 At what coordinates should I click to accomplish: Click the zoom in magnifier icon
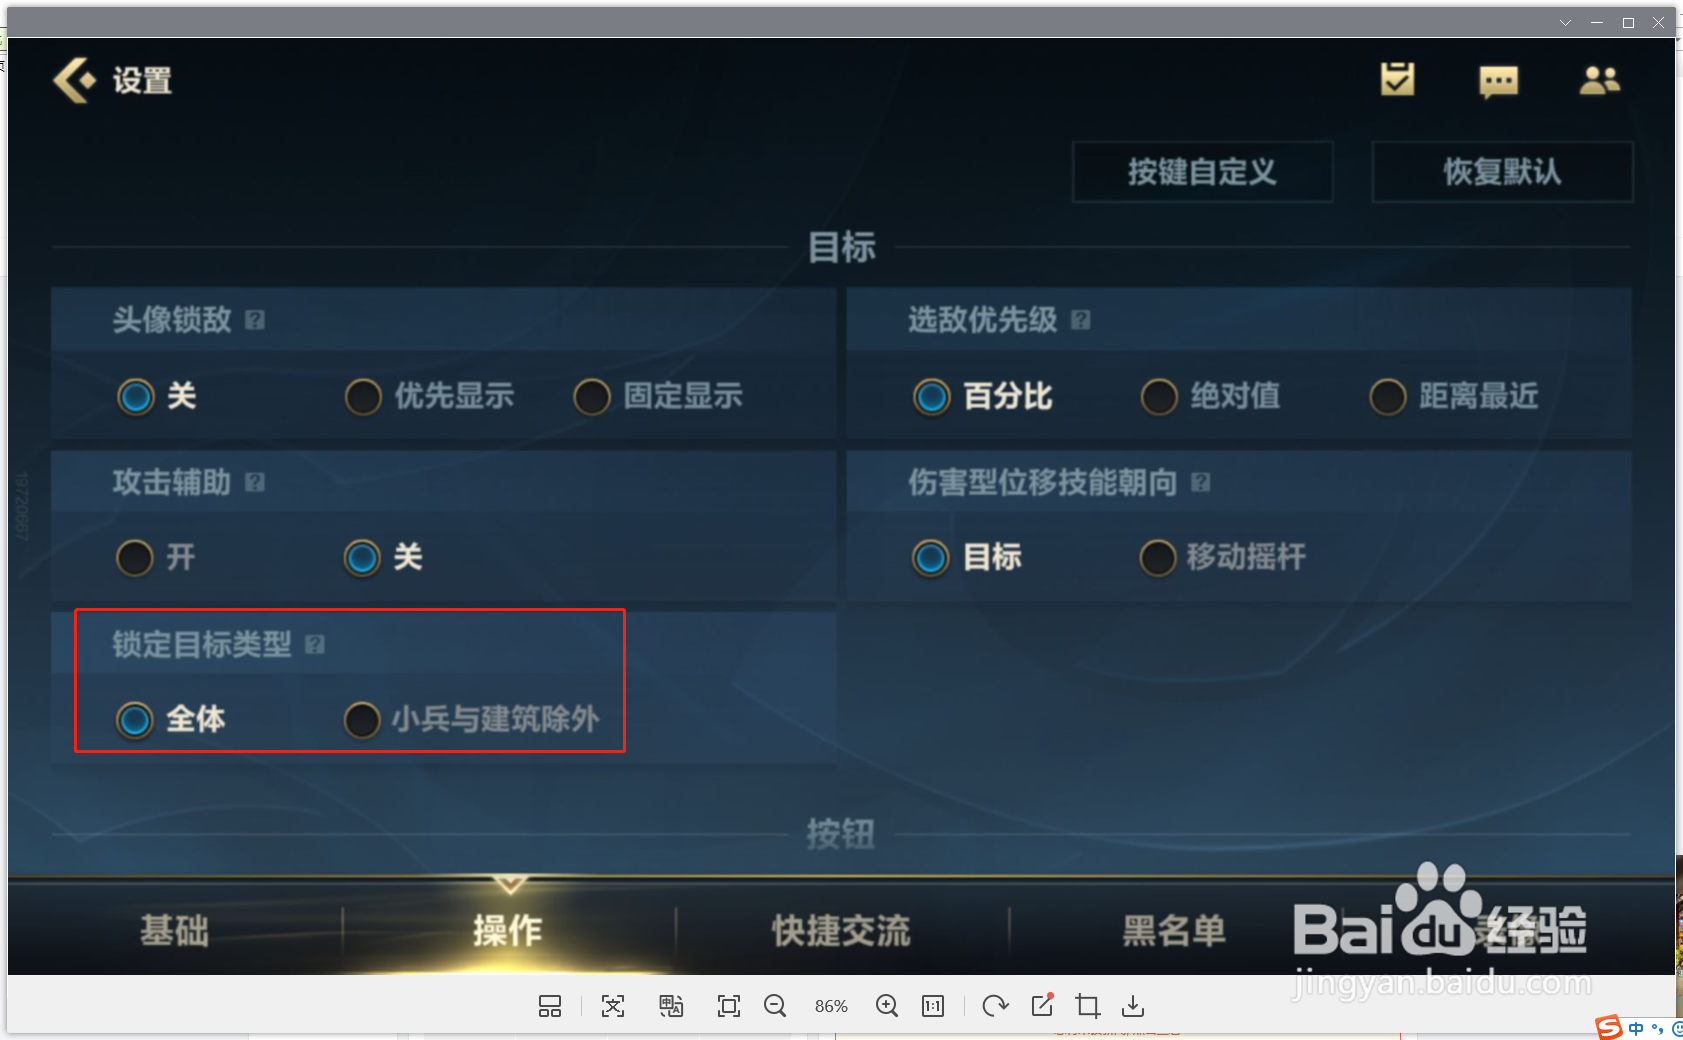tap(887, 1006)
